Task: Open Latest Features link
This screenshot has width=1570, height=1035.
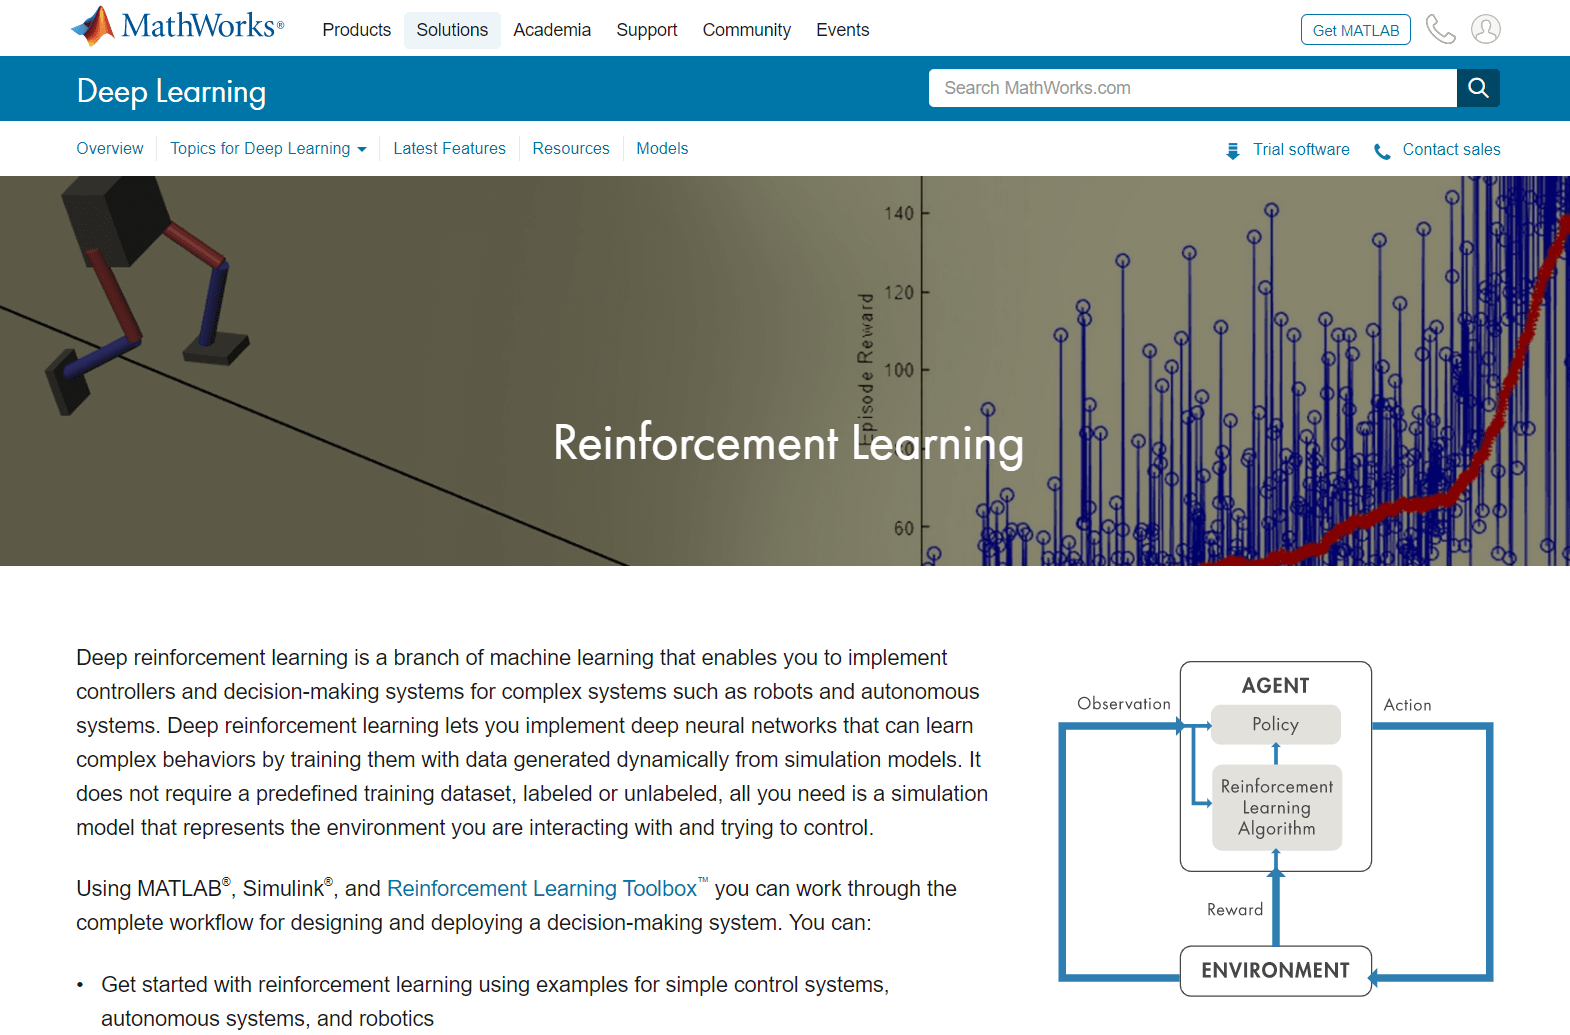Action: pyautogui.click(x=449, y=148)
